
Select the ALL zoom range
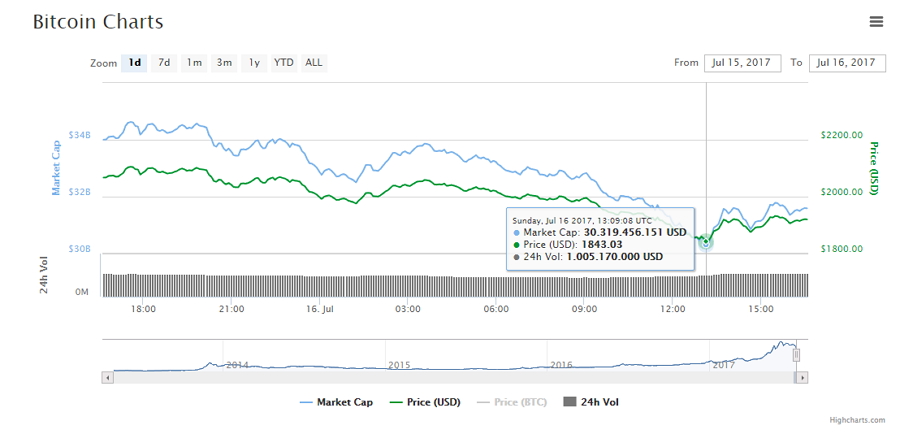313,63
